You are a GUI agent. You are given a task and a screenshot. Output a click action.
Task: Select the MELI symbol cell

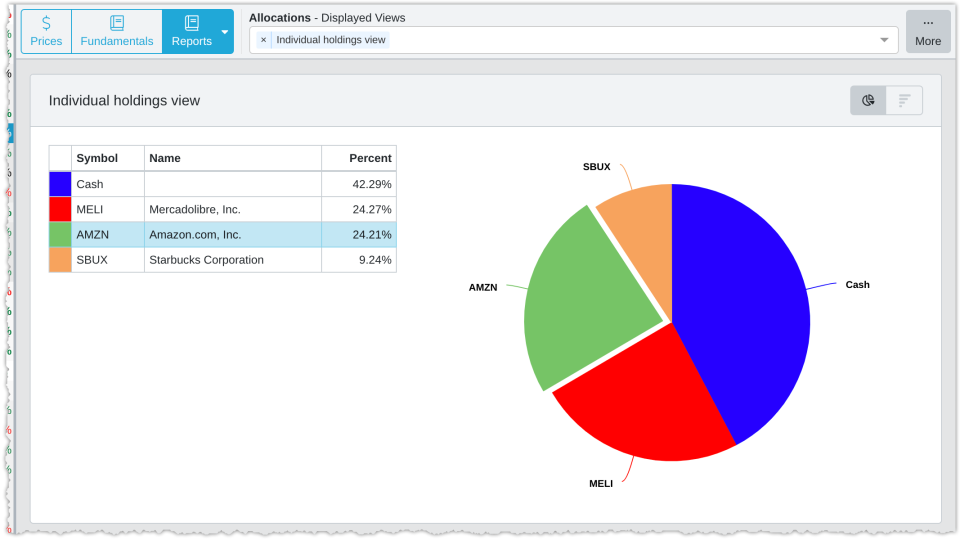(x=108, y=209)
